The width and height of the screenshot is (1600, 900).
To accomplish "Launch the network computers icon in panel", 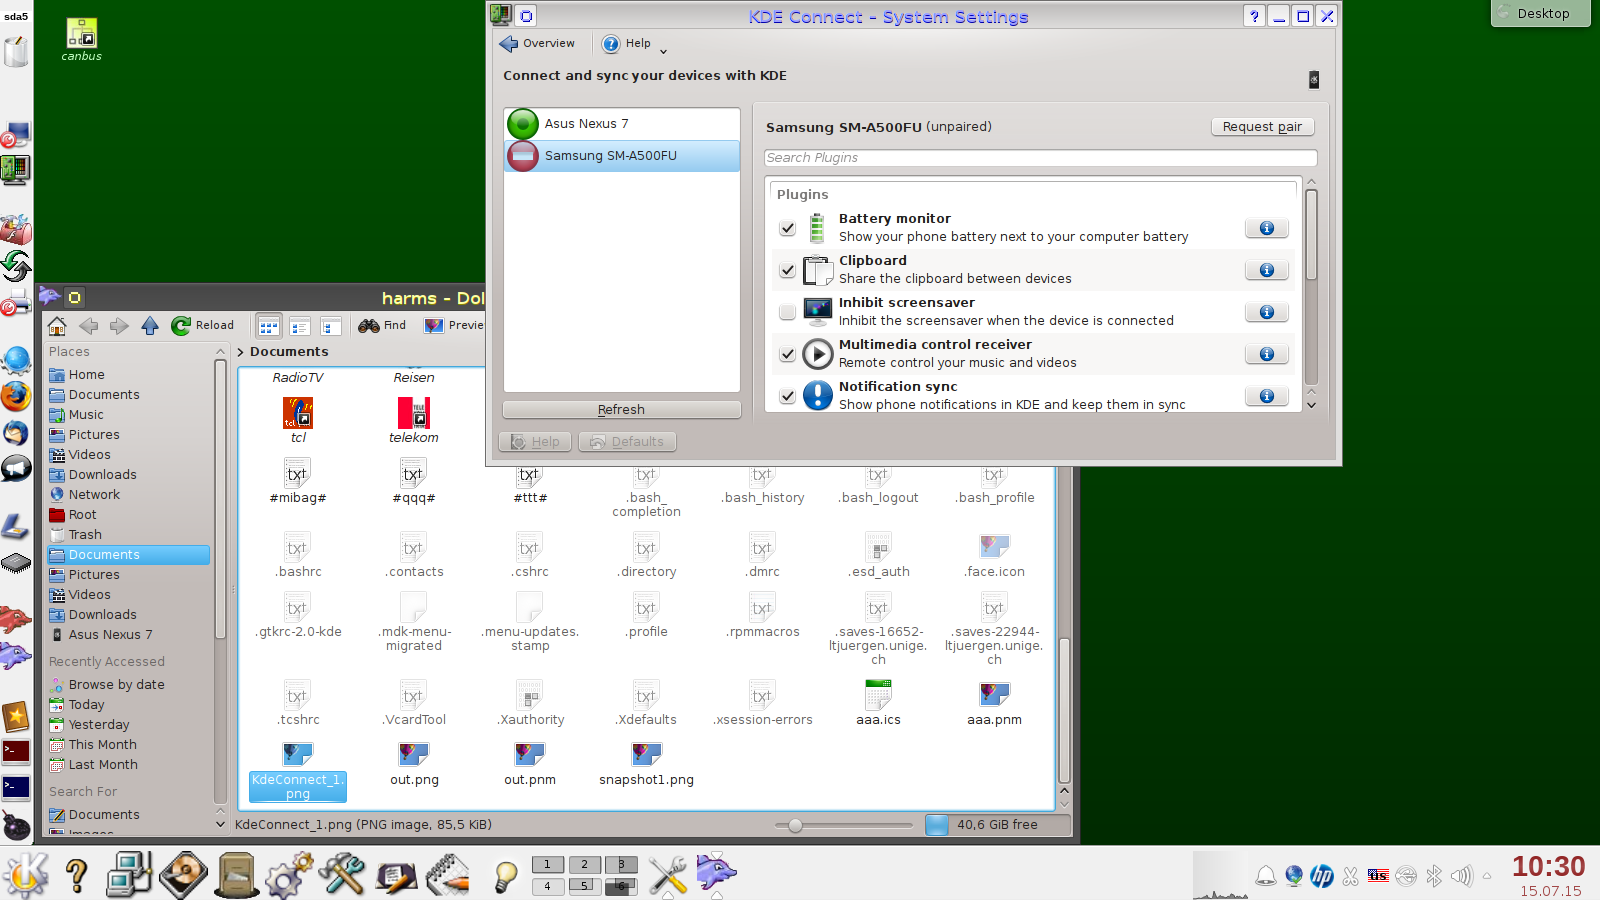I will 130,875.
